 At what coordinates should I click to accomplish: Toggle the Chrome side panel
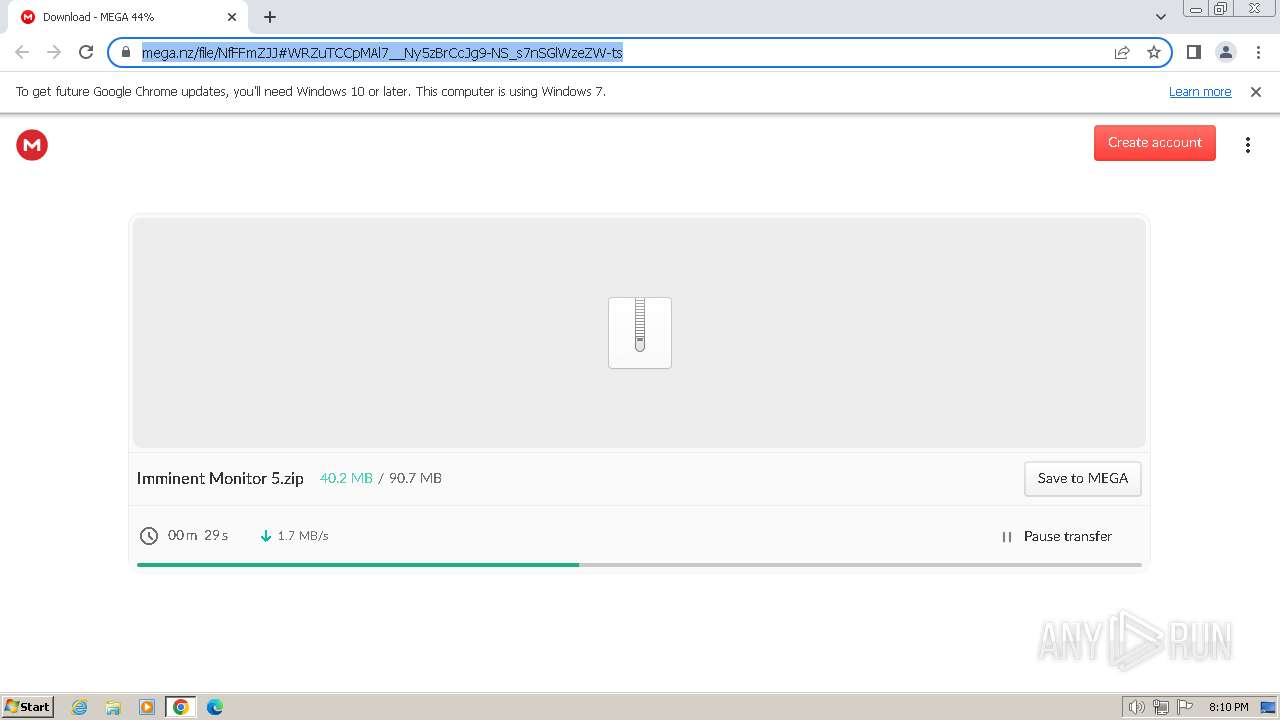[x=1193, y=52]
